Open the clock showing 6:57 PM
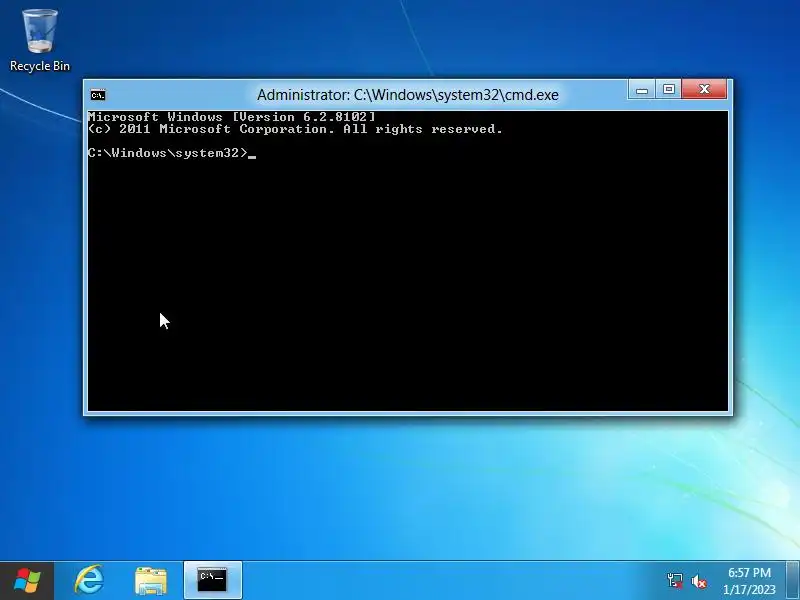 click(749, 572)
